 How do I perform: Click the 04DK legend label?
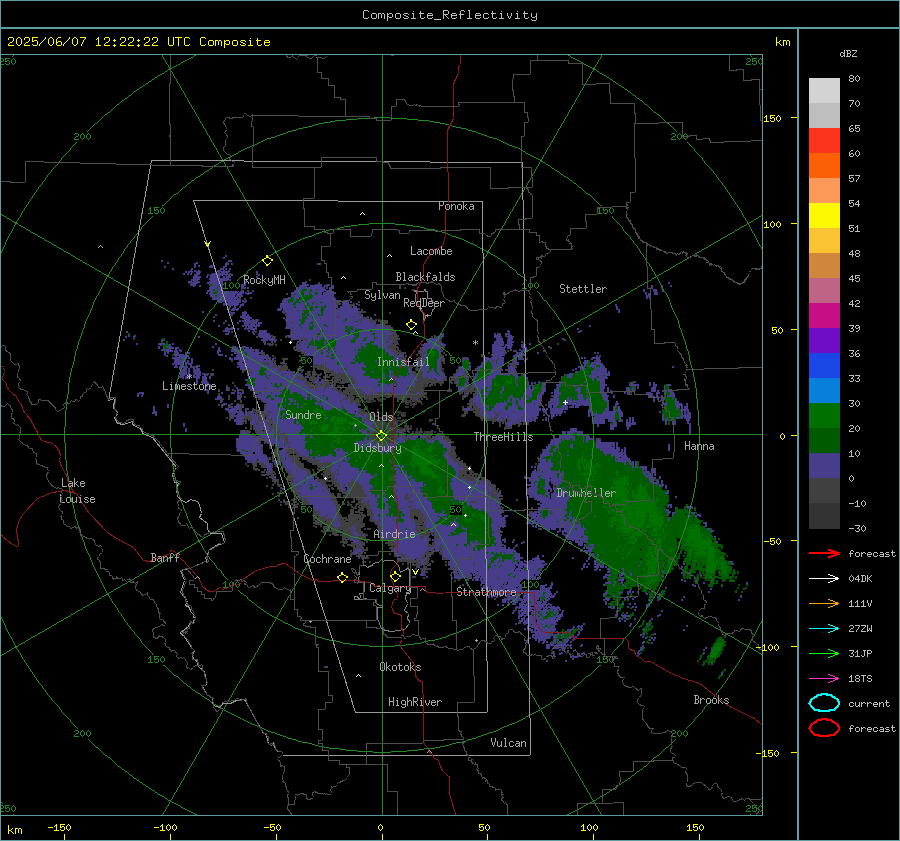pyautogui.click(x=860, y=579)
